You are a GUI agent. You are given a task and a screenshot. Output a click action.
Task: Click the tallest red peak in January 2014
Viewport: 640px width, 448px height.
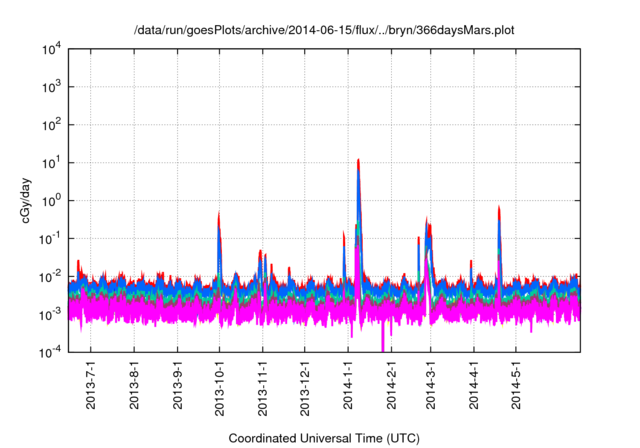[x=358, y=161]
